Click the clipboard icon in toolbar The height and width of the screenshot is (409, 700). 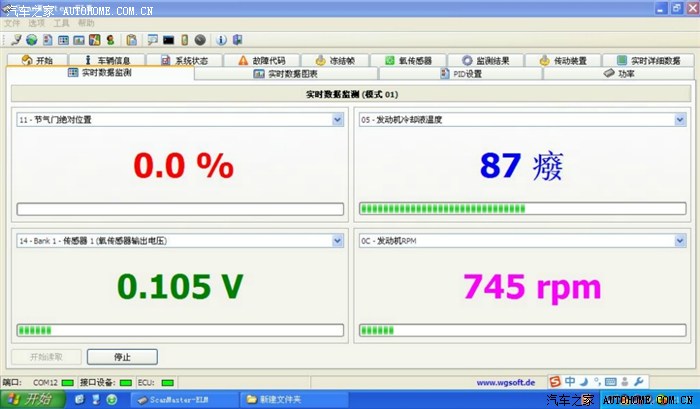(132, 40)
